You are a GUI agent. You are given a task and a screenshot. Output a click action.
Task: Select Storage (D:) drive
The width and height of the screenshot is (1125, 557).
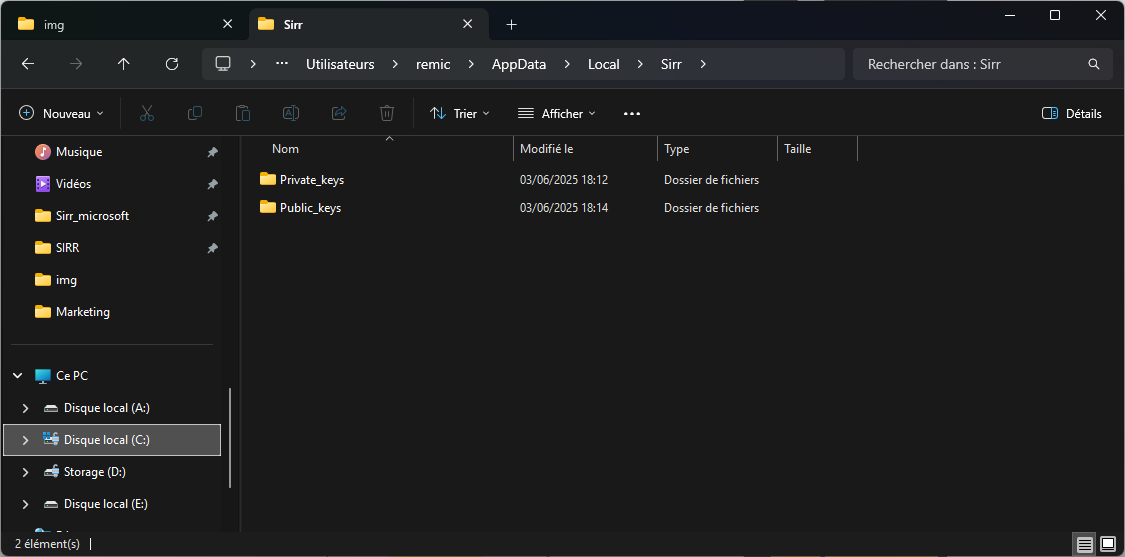point(95,472)
